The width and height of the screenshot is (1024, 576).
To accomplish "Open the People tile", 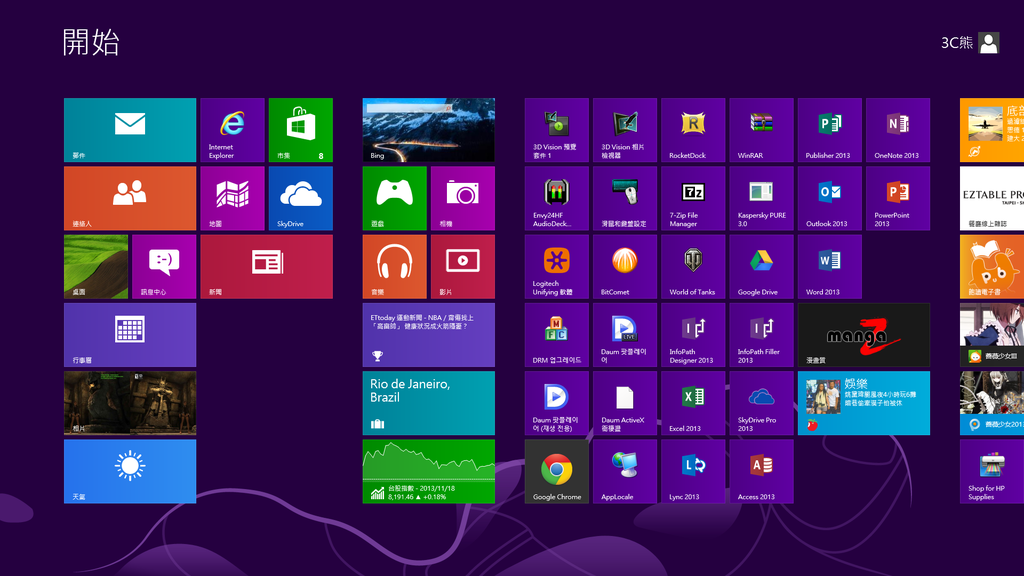I will [x=130, y=199].
